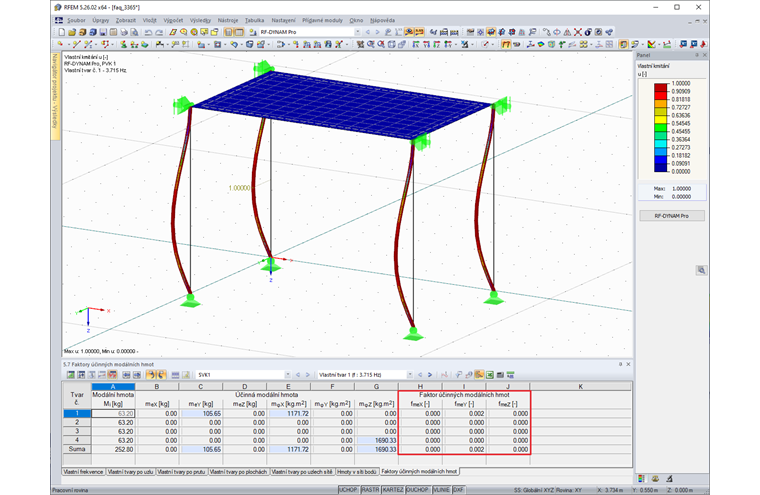Toggle the show values on results icon
760x495 pixels.
coord(419,32)
